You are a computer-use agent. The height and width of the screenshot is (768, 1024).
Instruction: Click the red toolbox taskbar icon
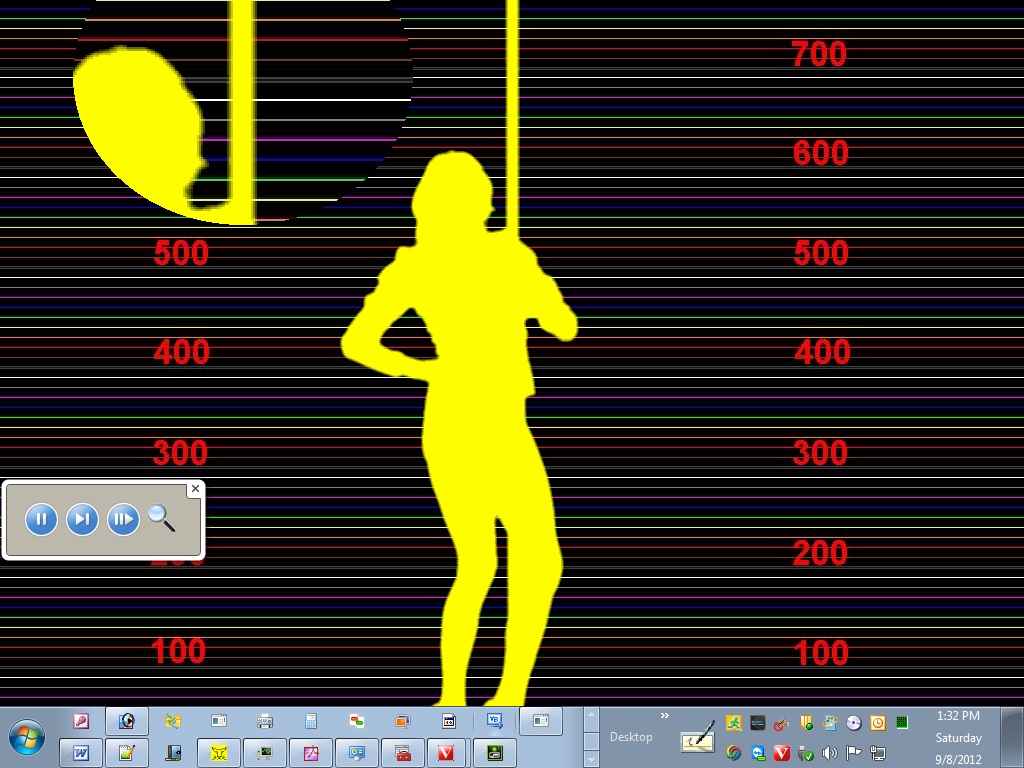point(402,753)
